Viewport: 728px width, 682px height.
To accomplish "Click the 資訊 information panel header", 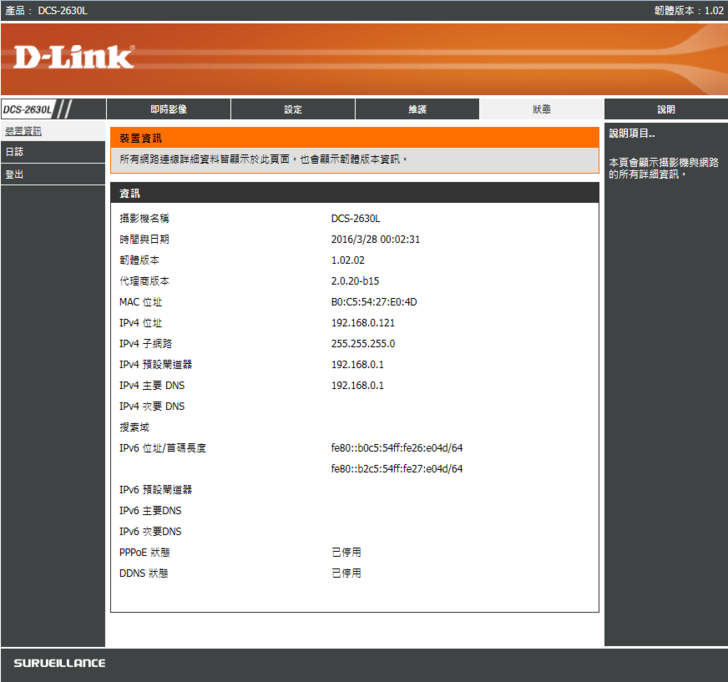I will (x=354, y=193).
